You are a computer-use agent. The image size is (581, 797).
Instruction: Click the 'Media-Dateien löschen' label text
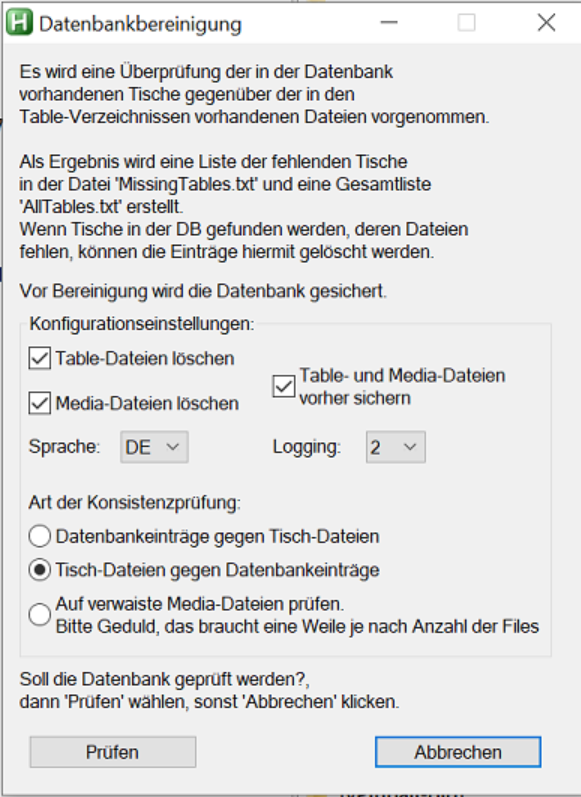click(x=147, y=404)
